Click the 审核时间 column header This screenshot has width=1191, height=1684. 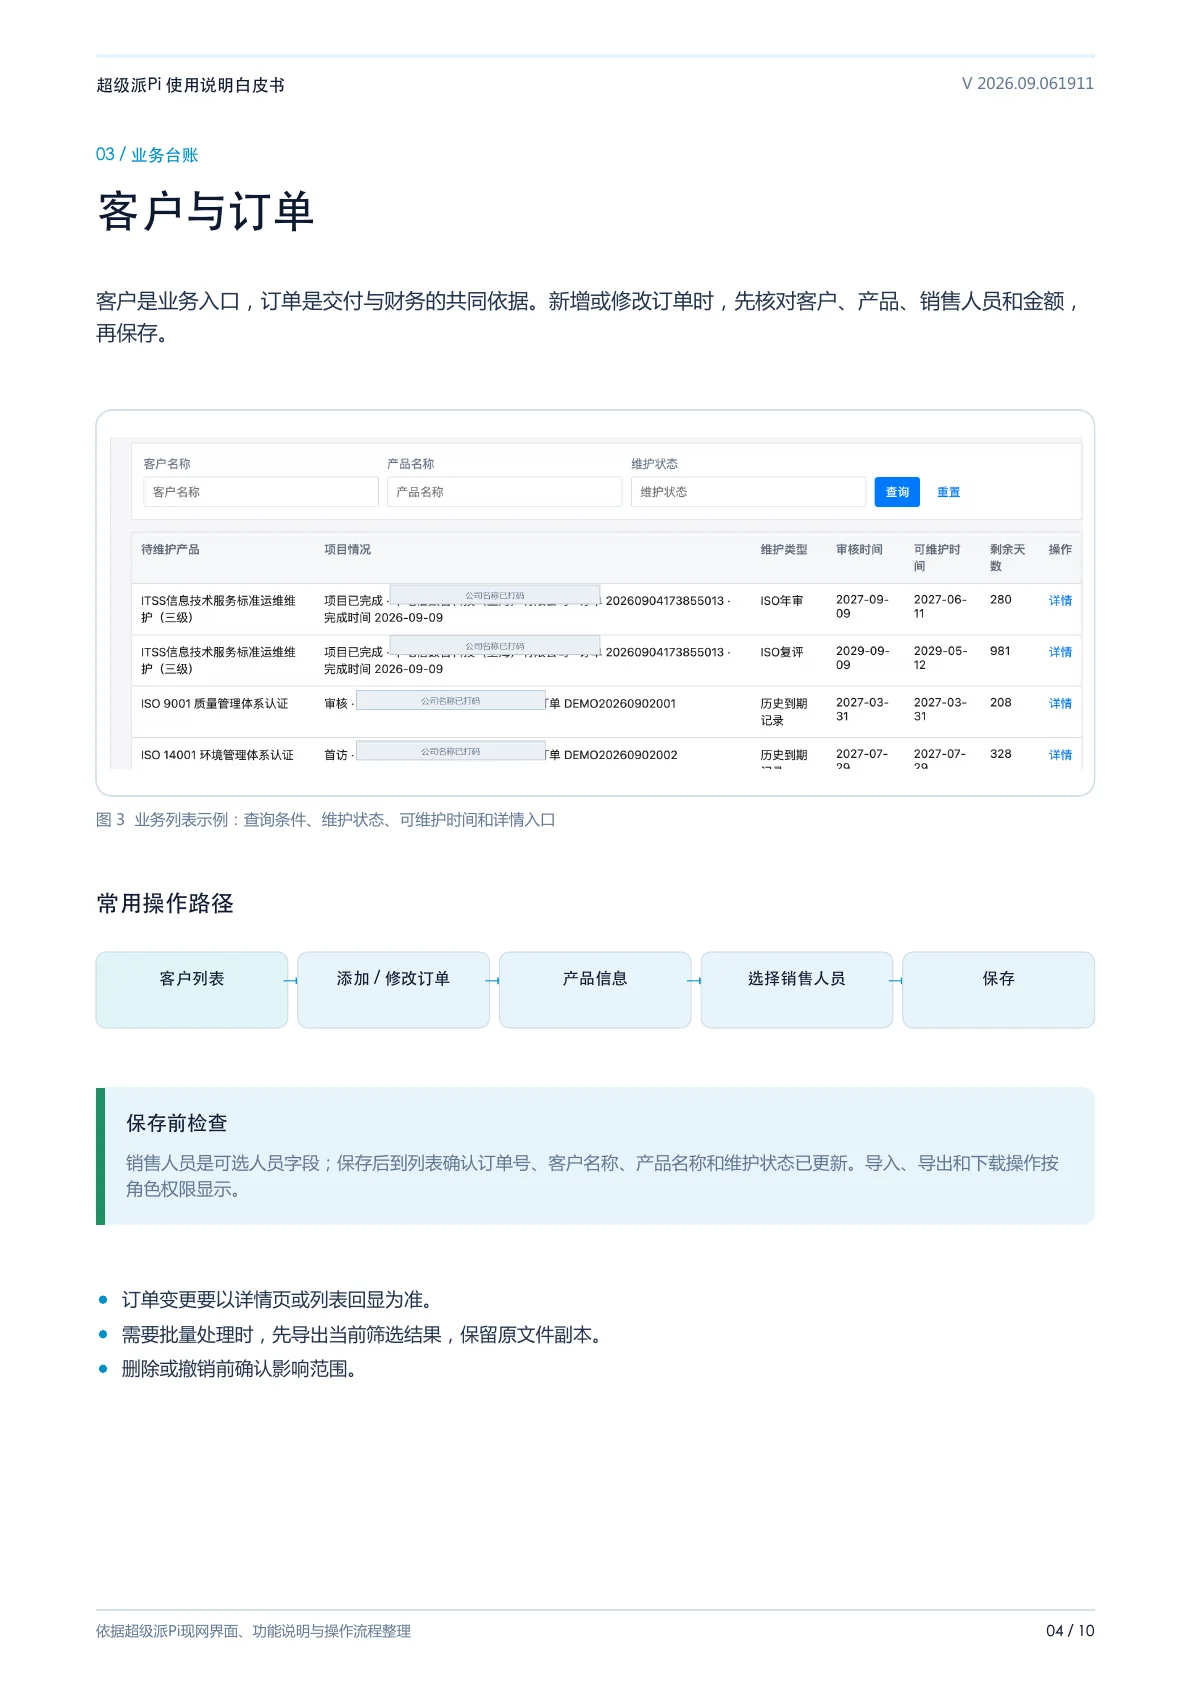859,550
